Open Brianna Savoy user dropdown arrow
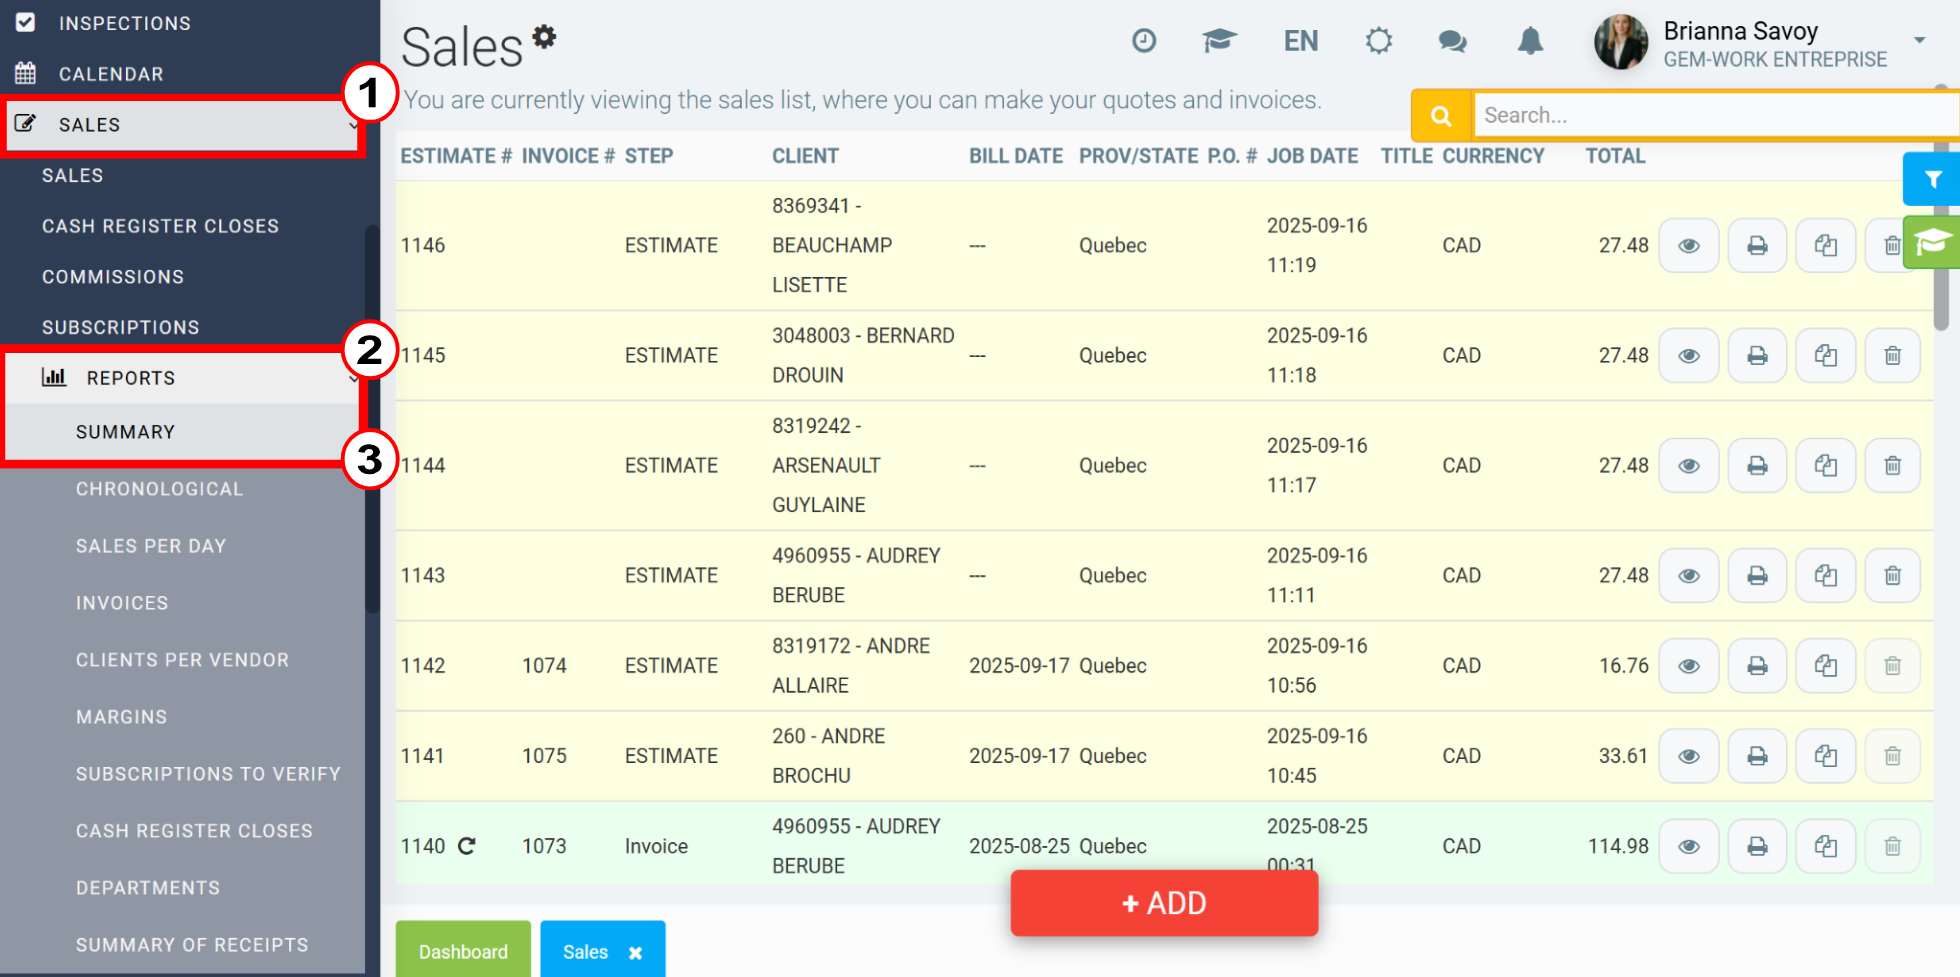Image resolution: width=1960 pixels, height=977 pixels. [x=1919, y=41]
